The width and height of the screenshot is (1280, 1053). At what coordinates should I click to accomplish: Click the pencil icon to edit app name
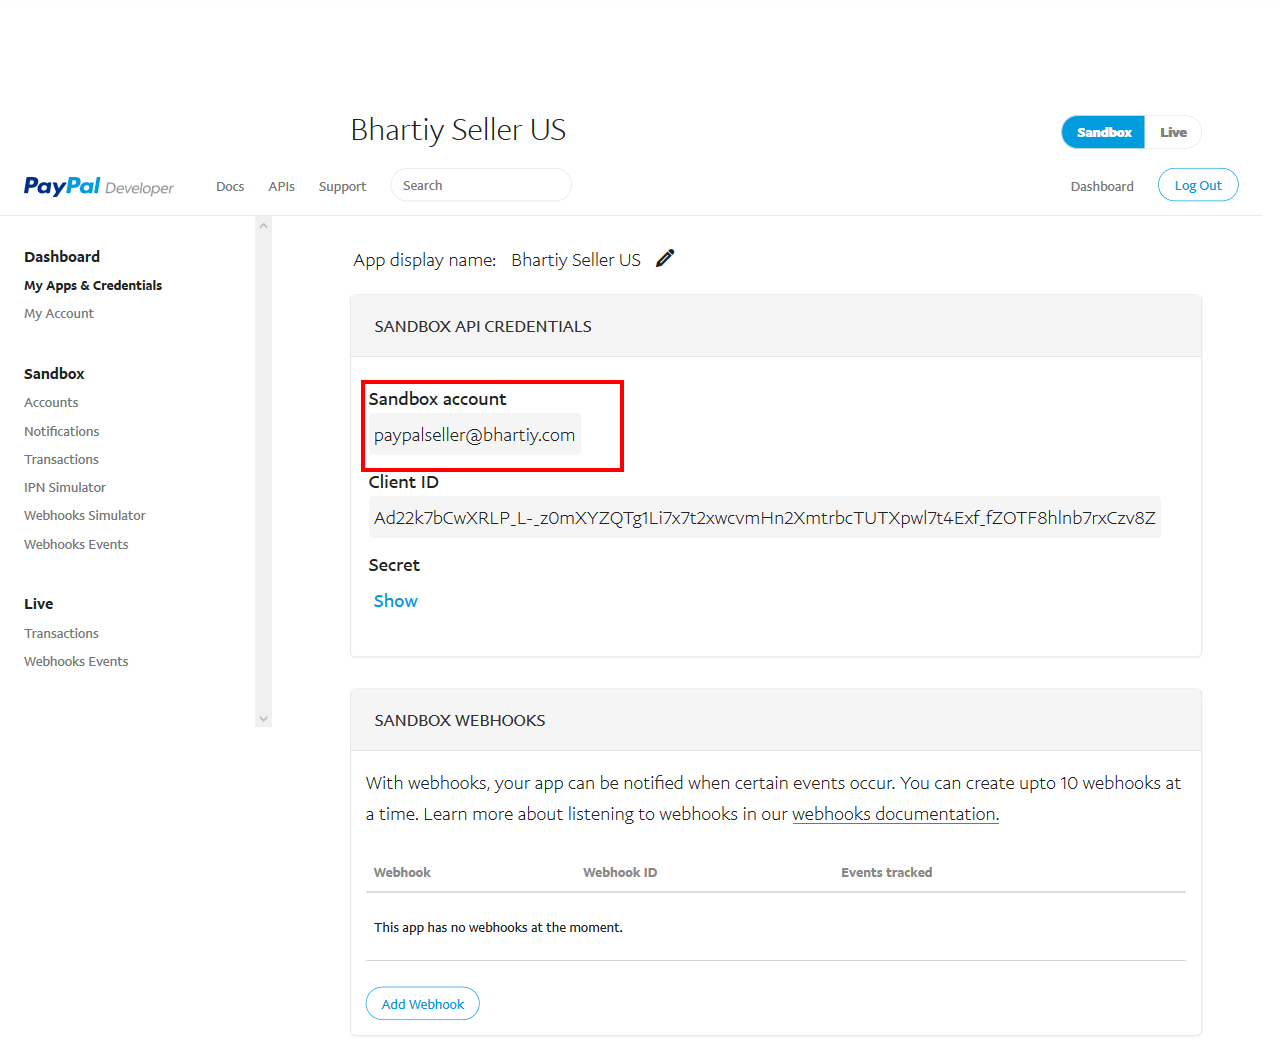coord(665,259)
